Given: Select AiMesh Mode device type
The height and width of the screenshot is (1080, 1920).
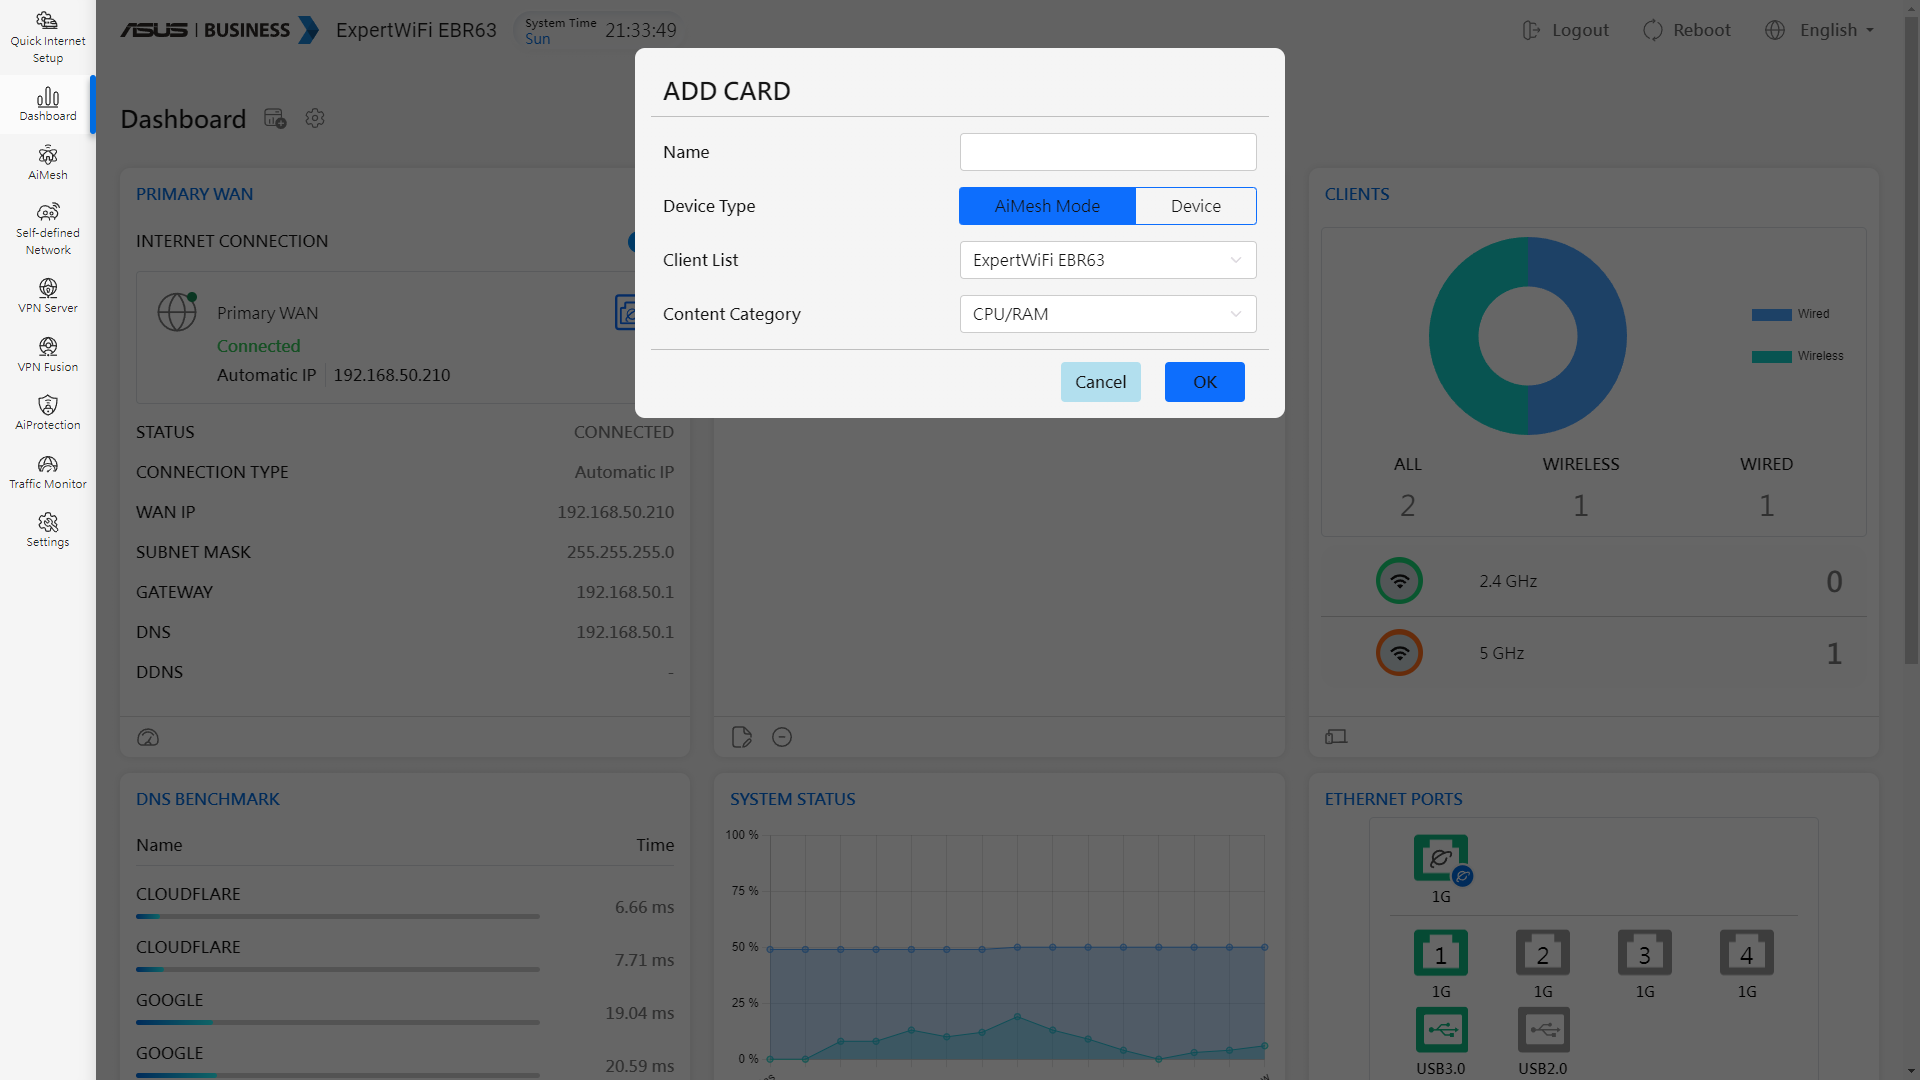Looking at the screenshot, I should coord(1047,206).
